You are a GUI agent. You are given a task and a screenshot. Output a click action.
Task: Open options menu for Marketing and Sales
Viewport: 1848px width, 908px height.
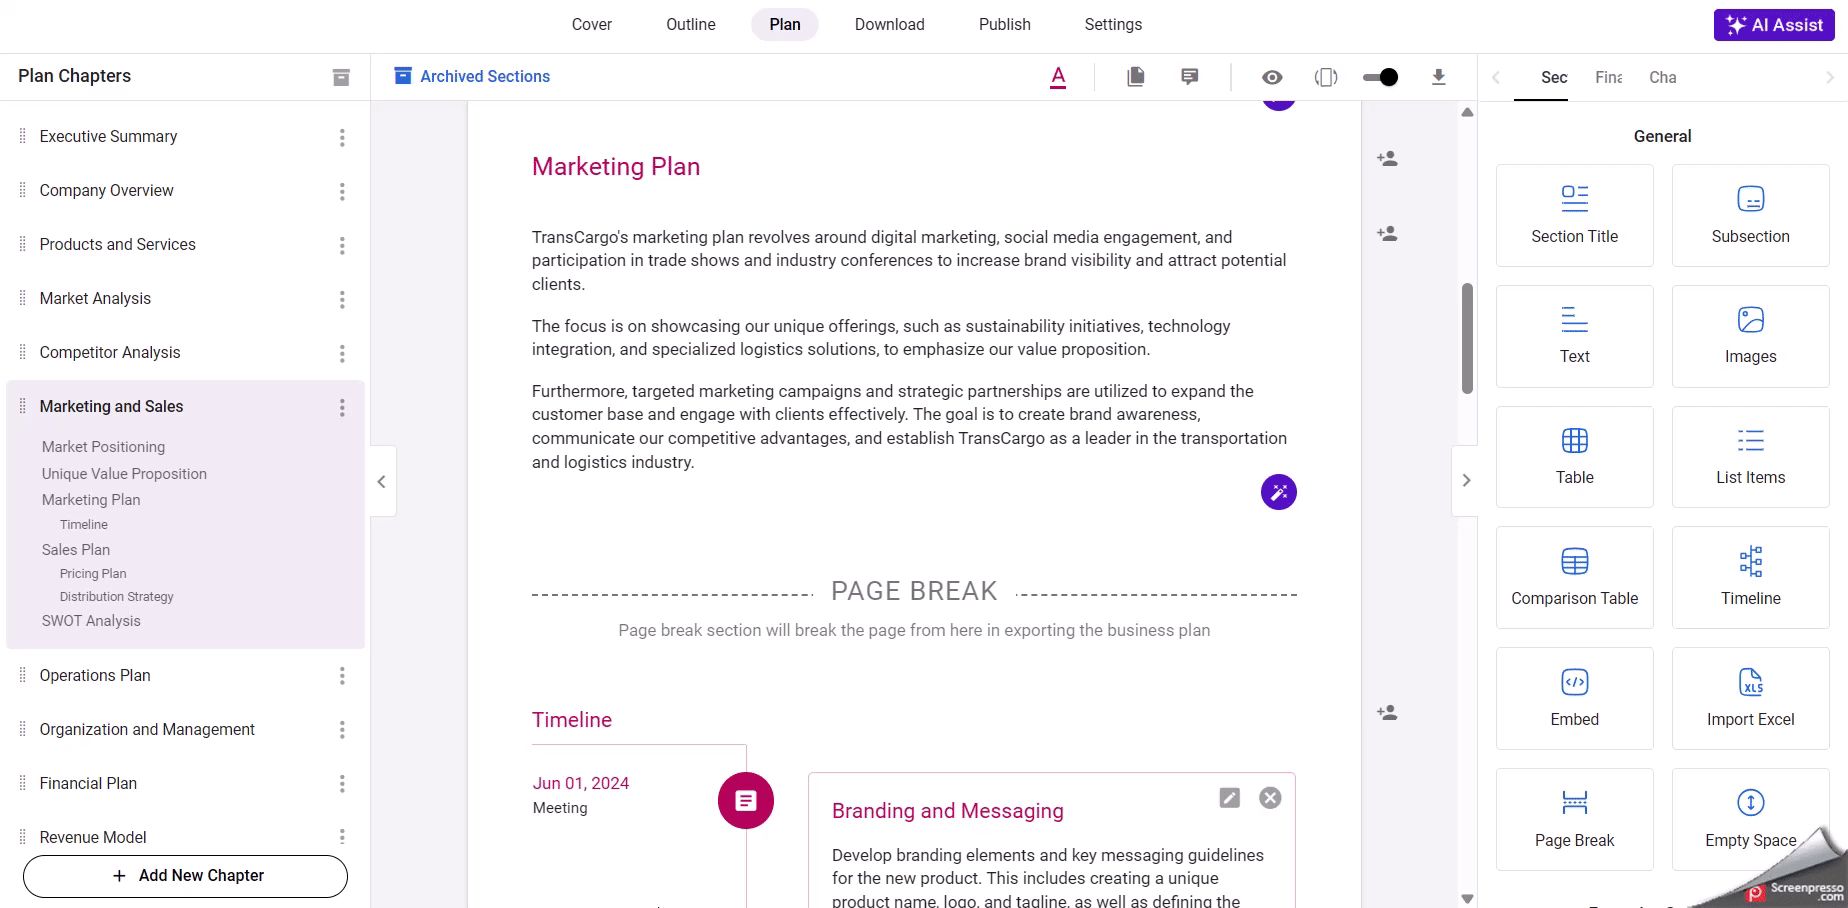coord(342,407)
